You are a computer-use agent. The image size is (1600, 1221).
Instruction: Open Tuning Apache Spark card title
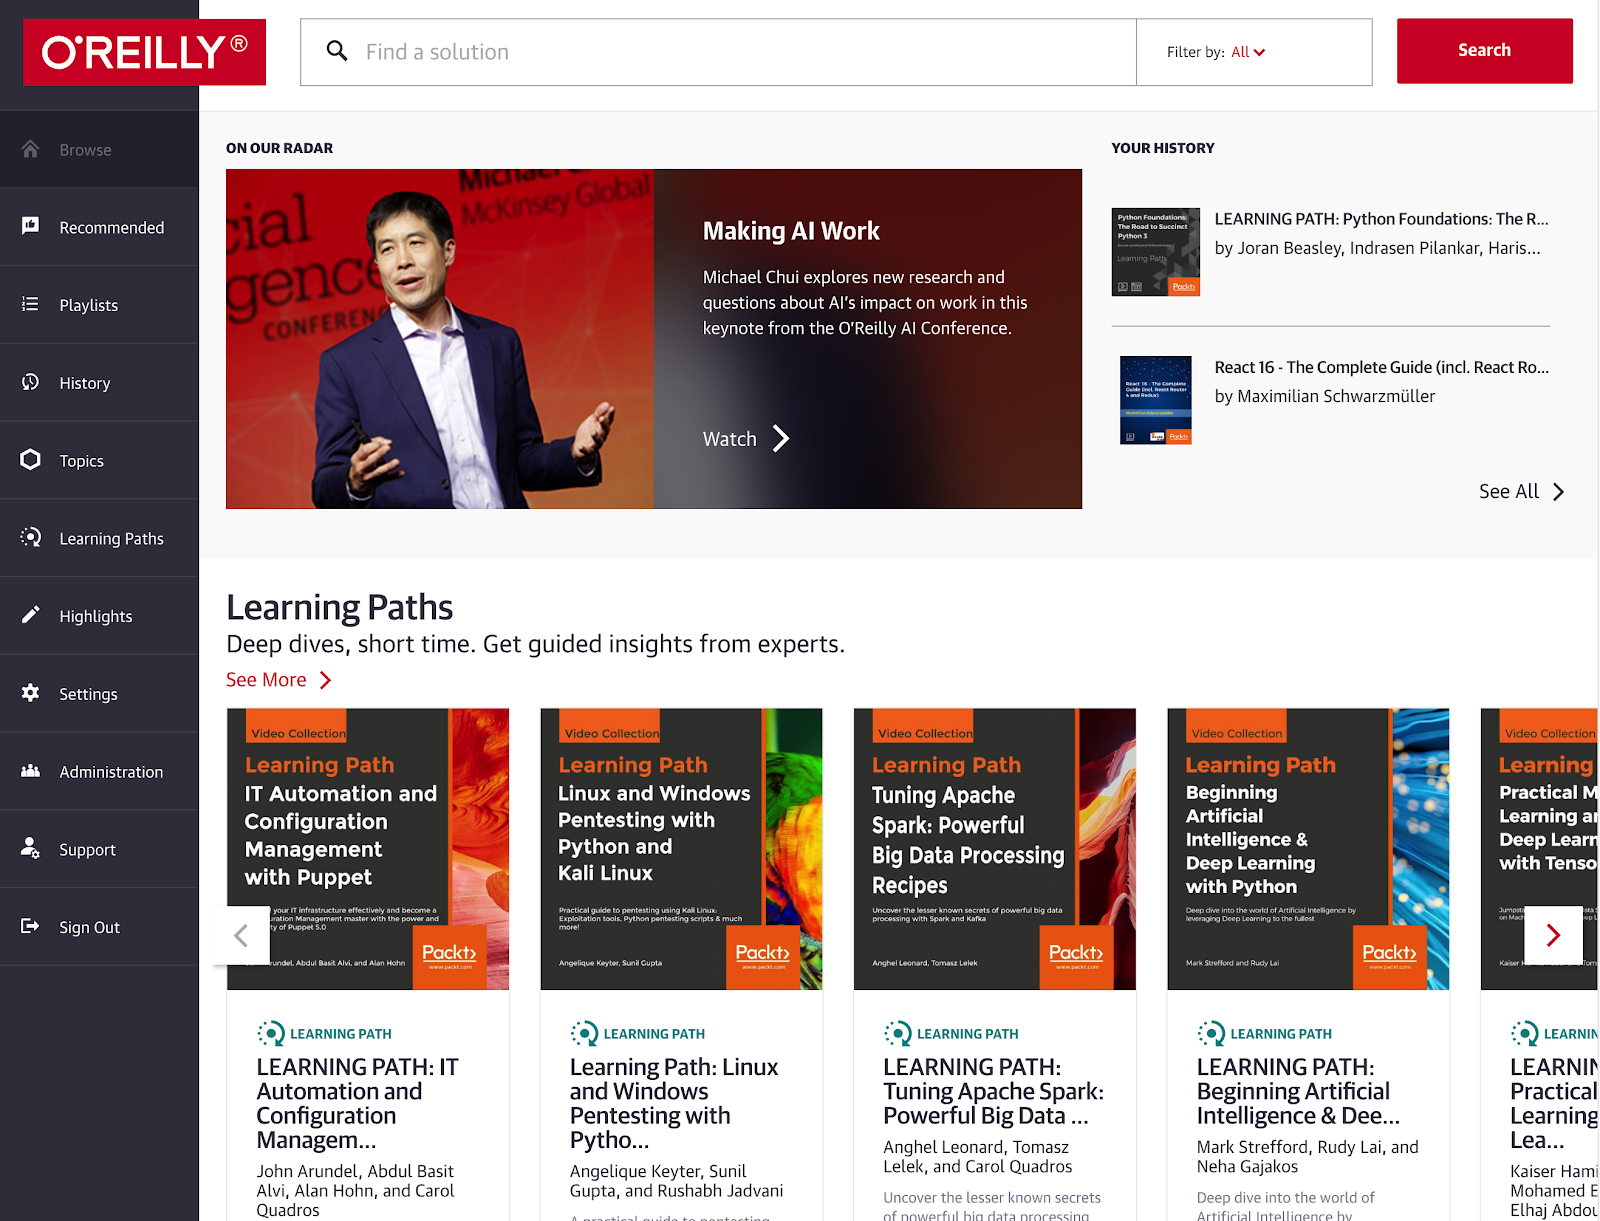pos(993,1091)
